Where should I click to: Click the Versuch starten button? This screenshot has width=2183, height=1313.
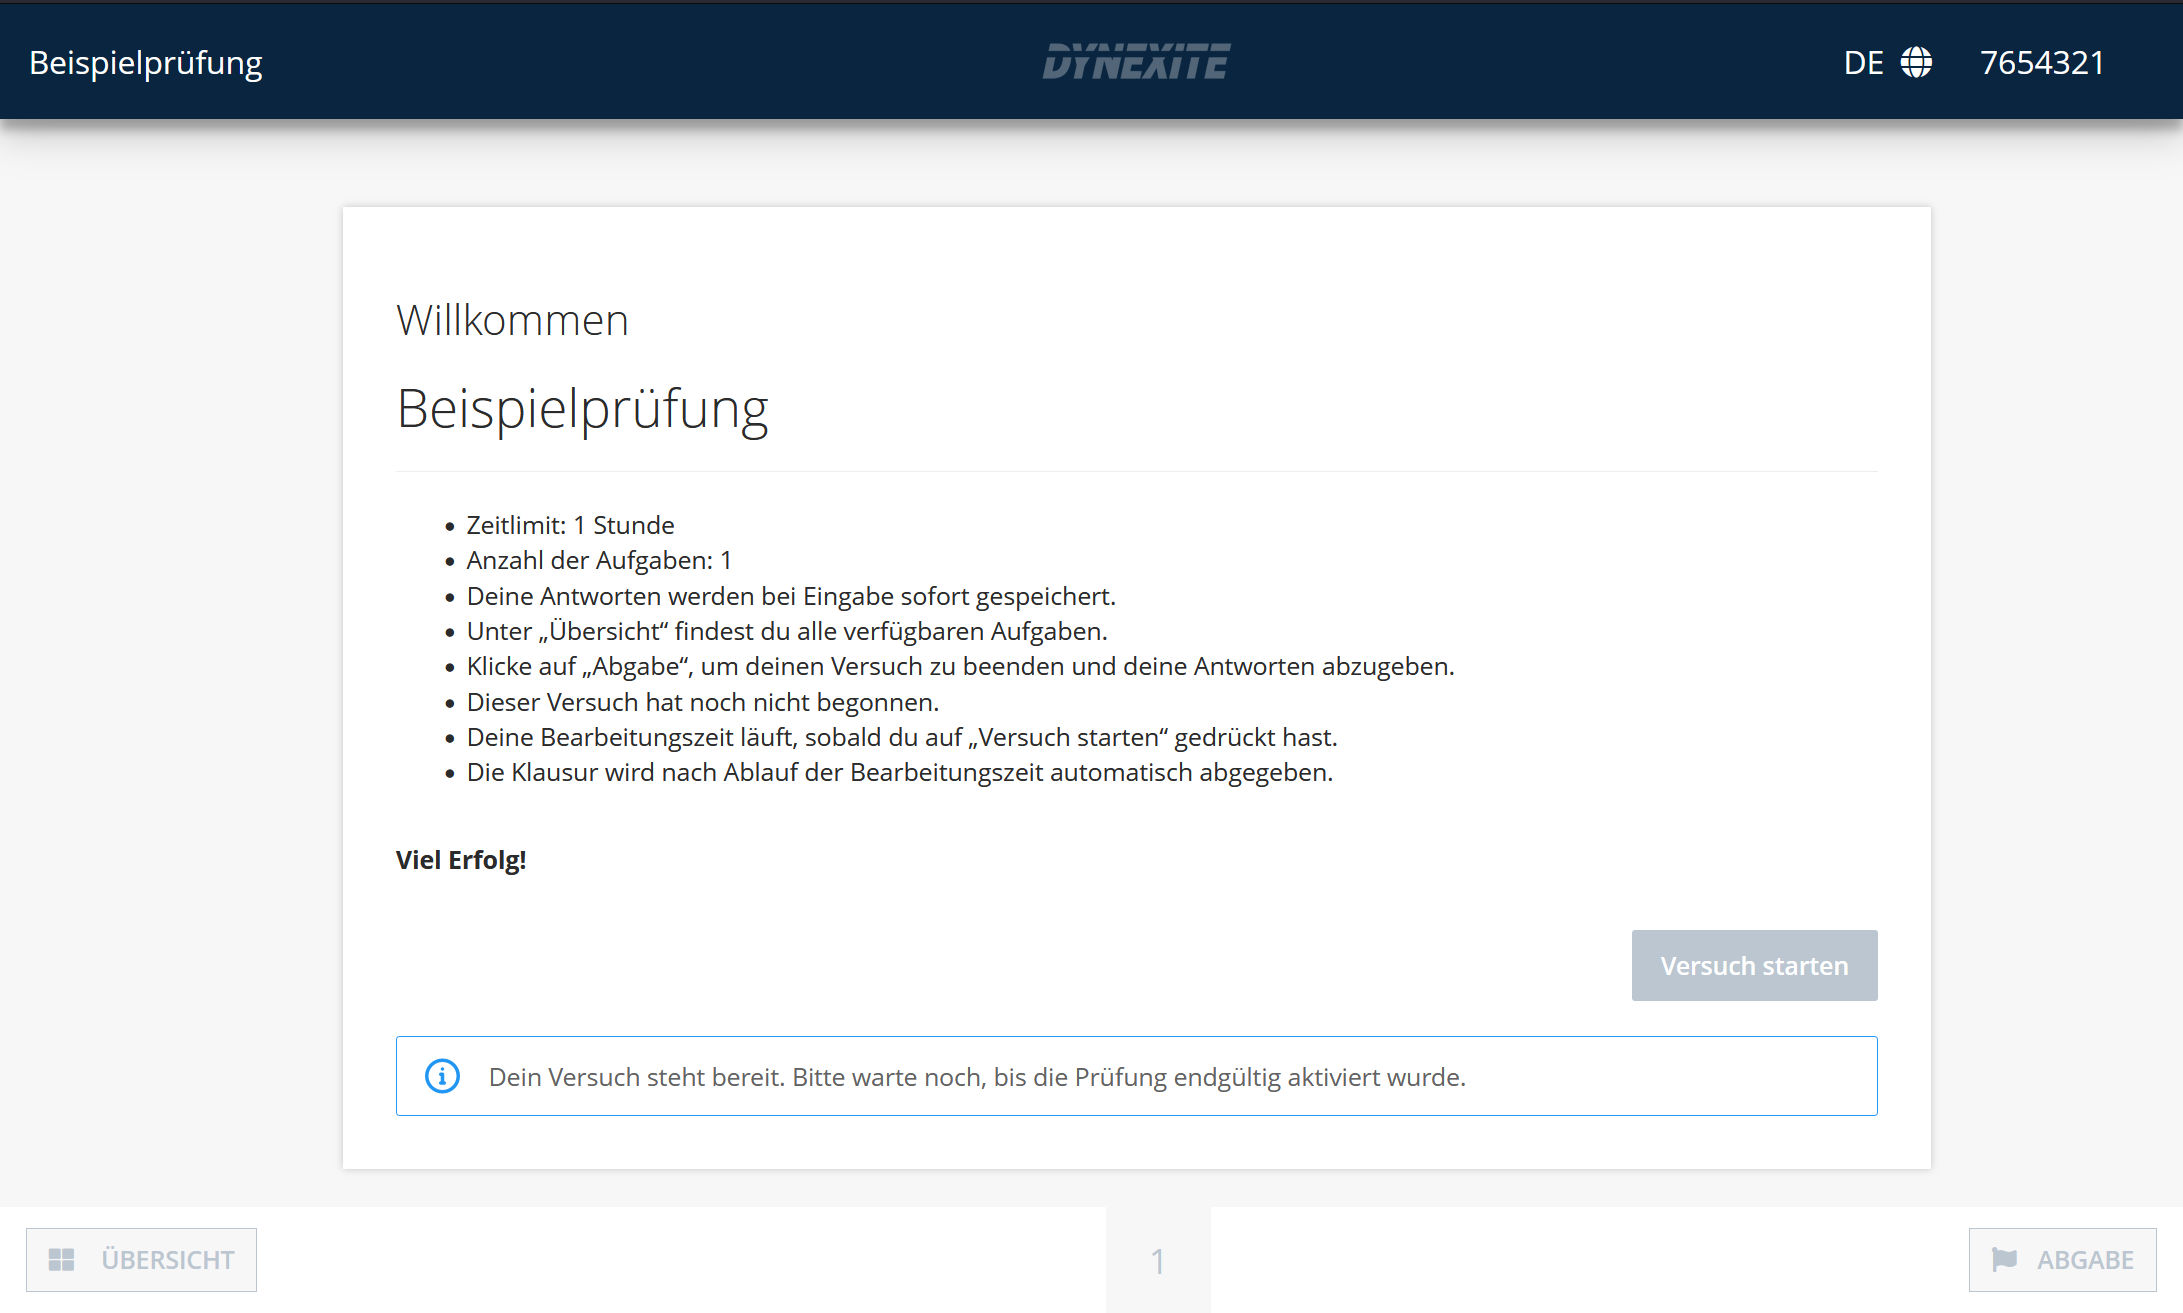[x=1754, y=965]
